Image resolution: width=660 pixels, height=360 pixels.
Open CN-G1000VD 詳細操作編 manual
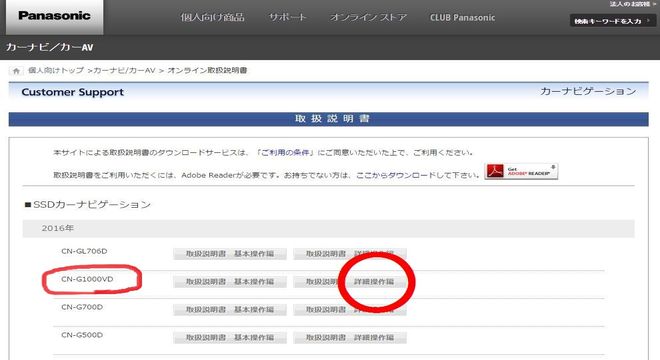point(350,282)
